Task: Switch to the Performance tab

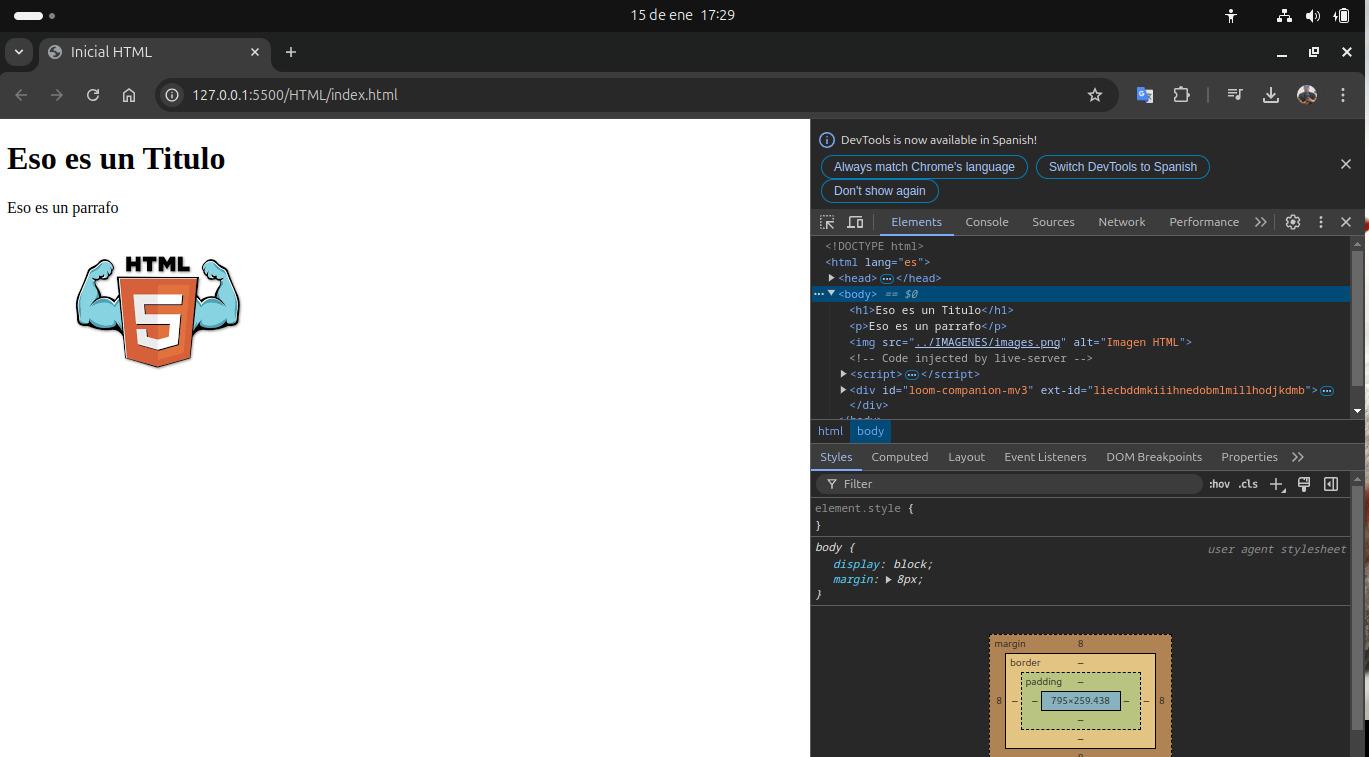Action: [1204, 222]
